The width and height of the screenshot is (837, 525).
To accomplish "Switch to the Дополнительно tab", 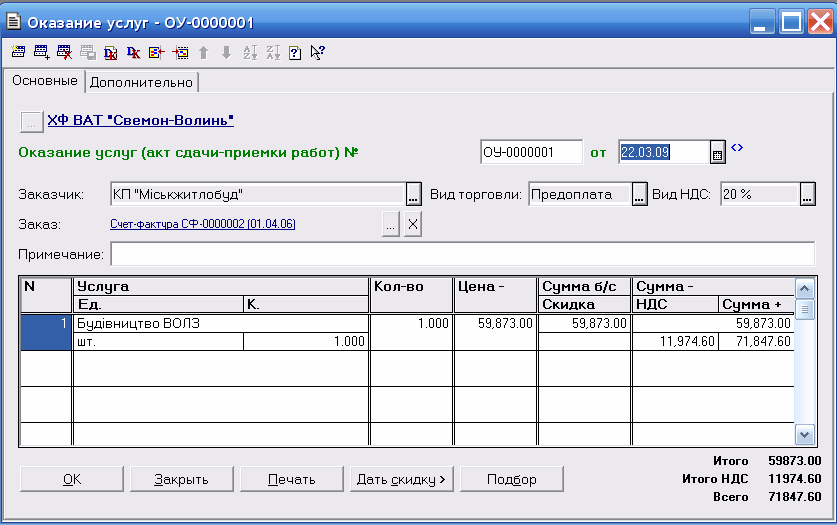I will click(x=141, y=82).
